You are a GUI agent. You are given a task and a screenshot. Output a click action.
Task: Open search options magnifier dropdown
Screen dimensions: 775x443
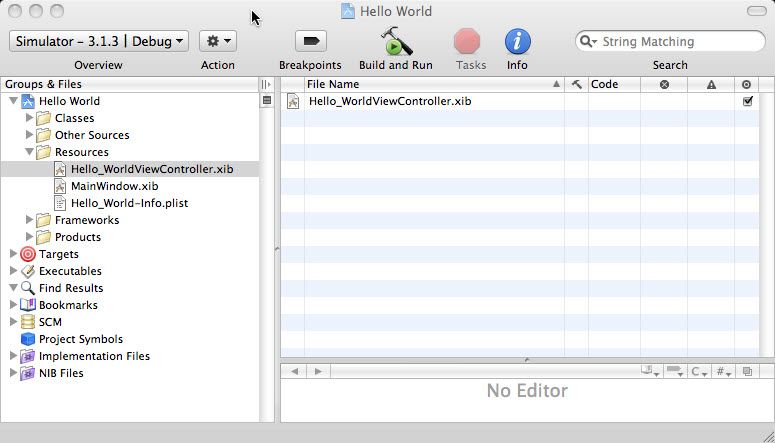(x=588, y=42)
